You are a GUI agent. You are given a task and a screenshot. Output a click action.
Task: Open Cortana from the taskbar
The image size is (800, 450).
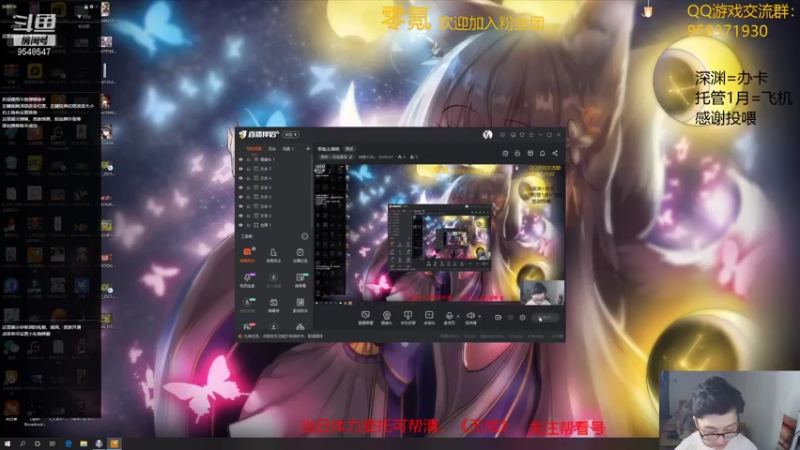(37, 444)
